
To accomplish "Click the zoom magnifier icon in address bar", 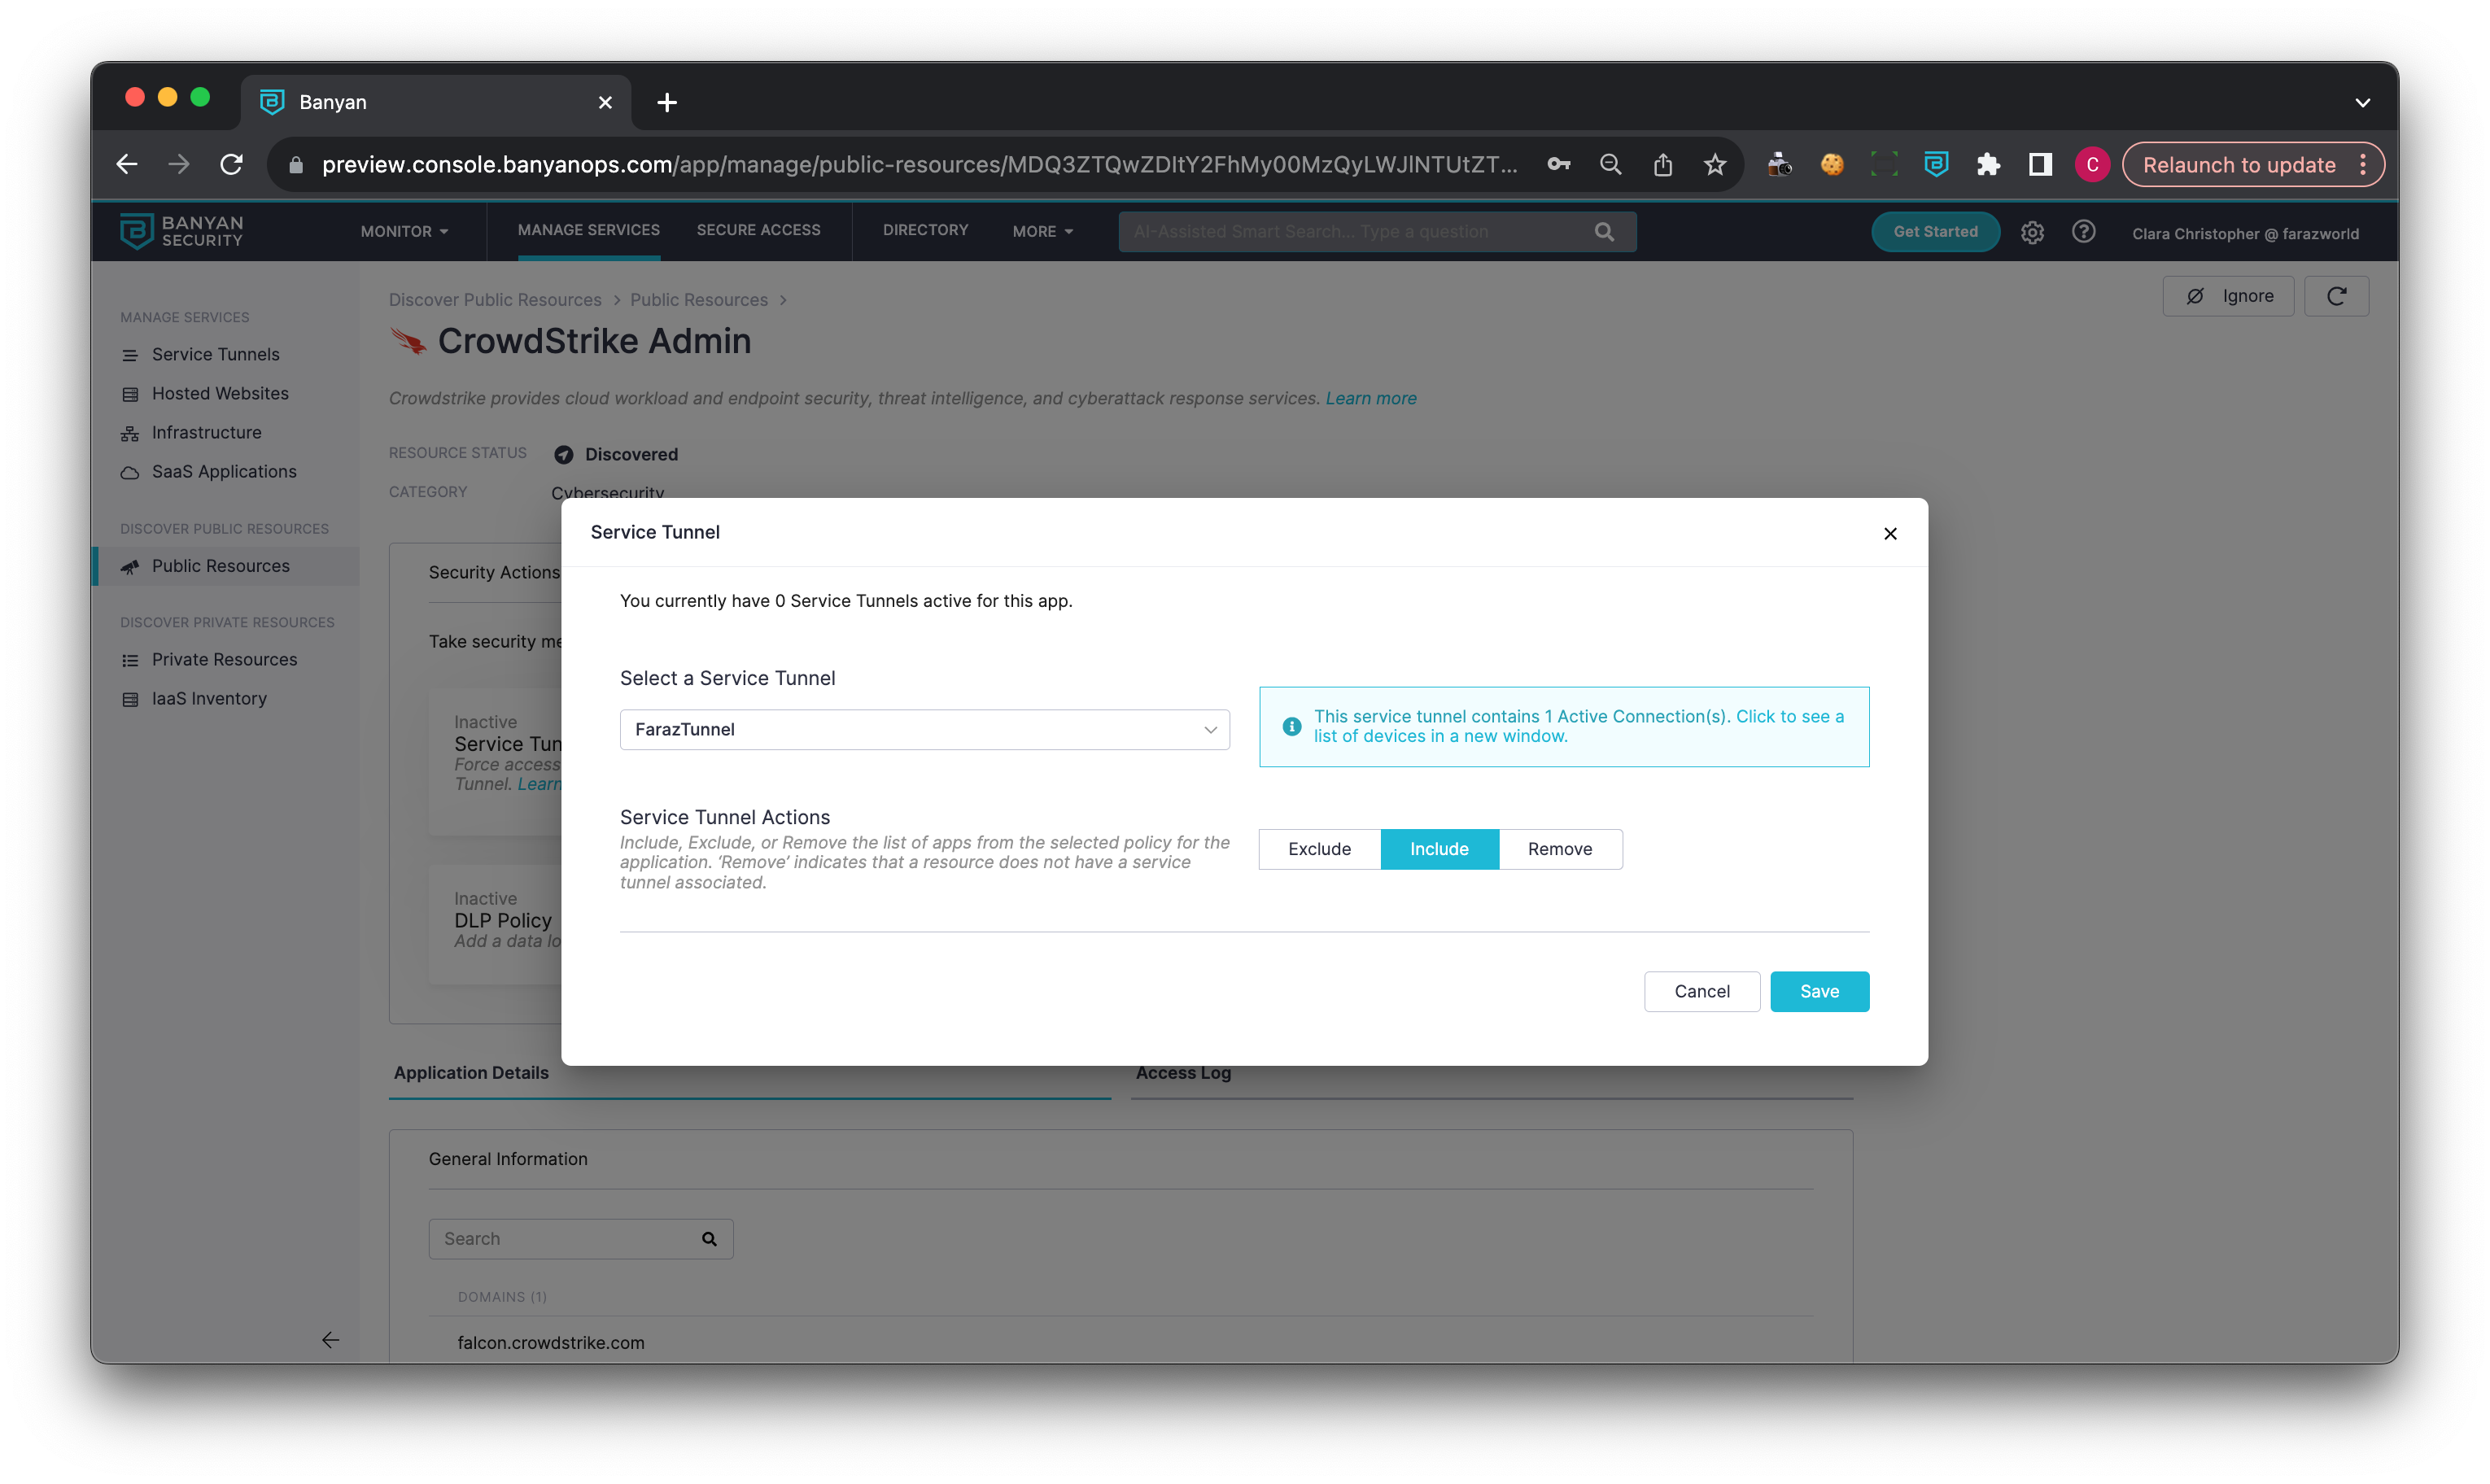I will [1610, 165].
